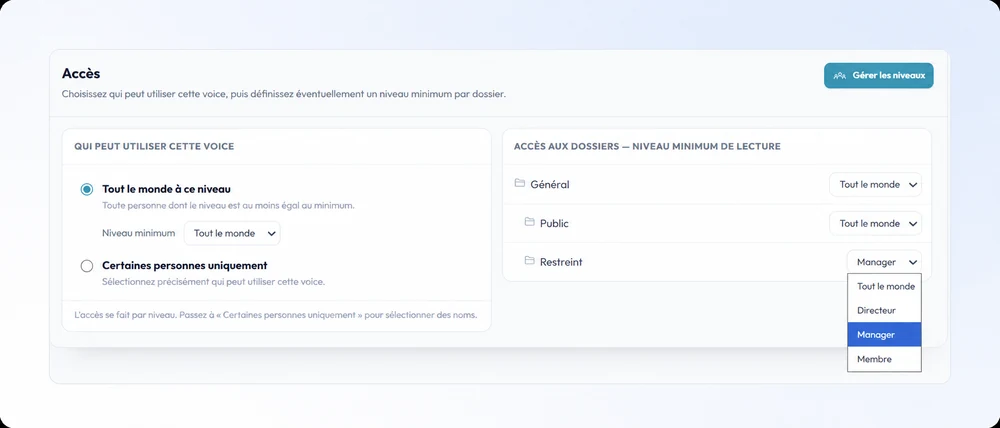Click the Accès heading
This screenshot has height=428, width=1000.
point(81,73)
